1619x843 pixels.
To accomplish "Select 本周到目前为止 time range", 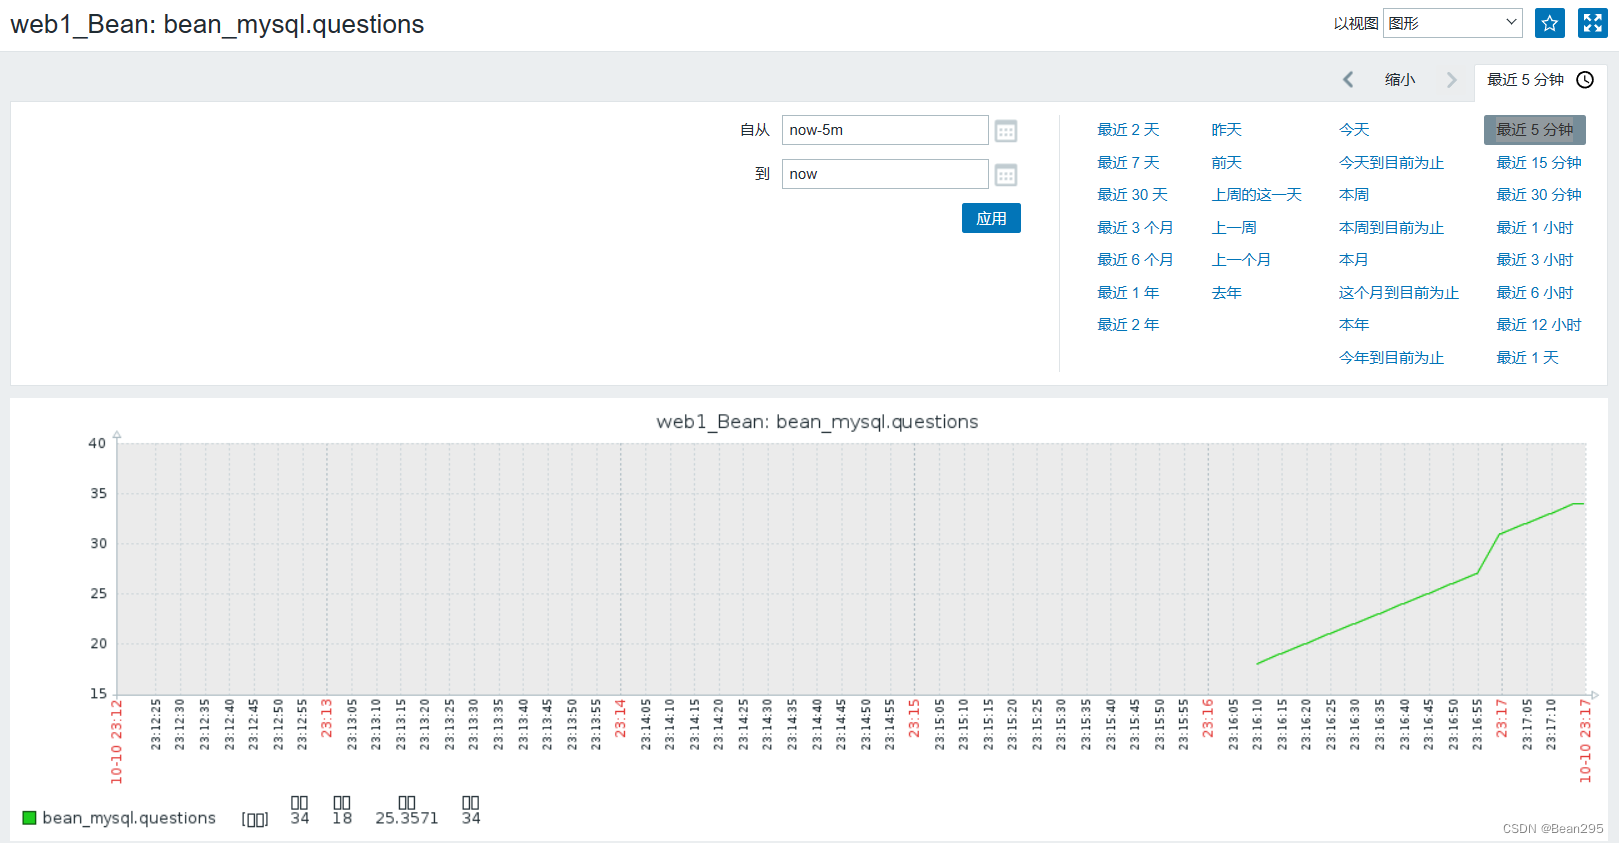I will tap(1391, 228).
